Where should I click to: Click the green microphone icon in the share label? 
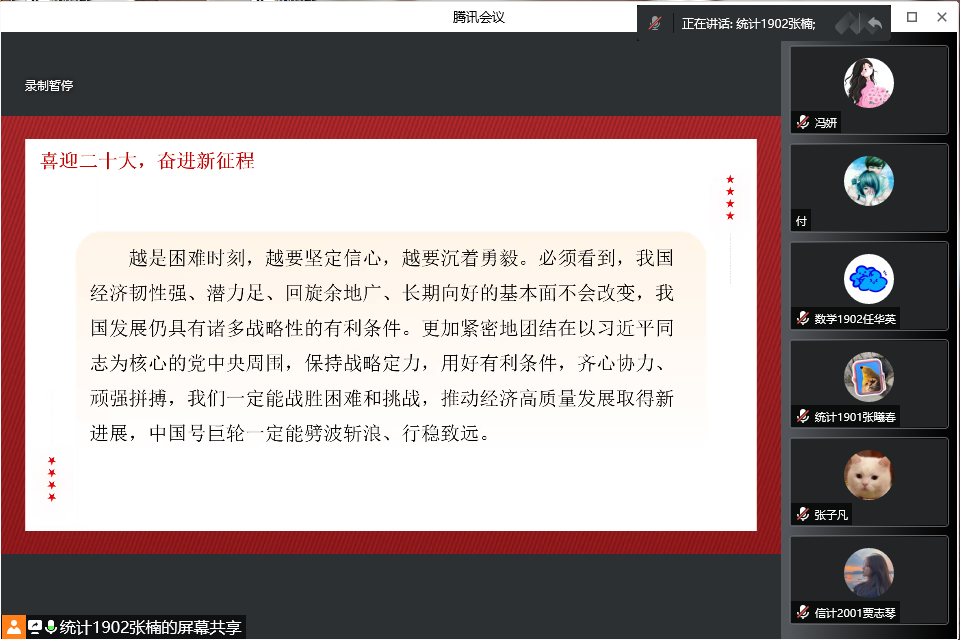51,627
